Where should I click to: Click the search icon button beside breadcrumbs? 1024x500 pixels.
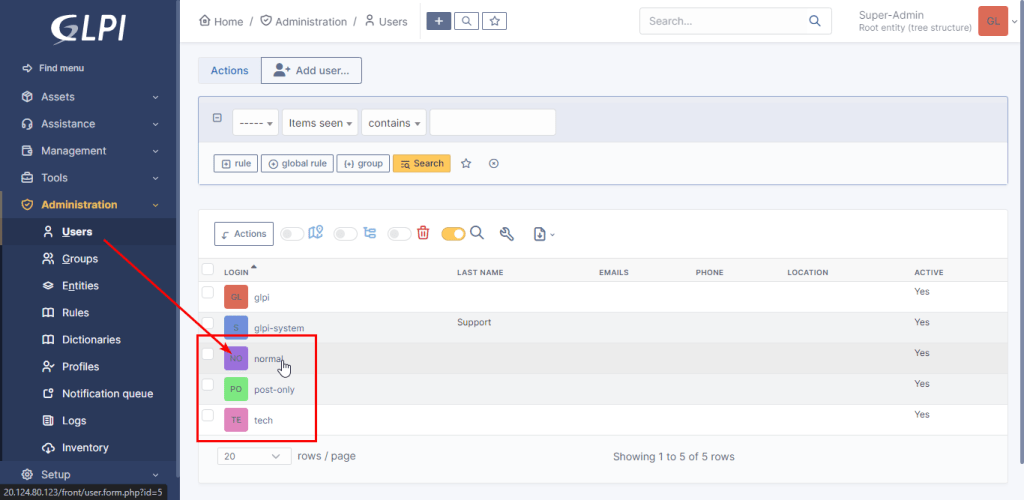466,21
